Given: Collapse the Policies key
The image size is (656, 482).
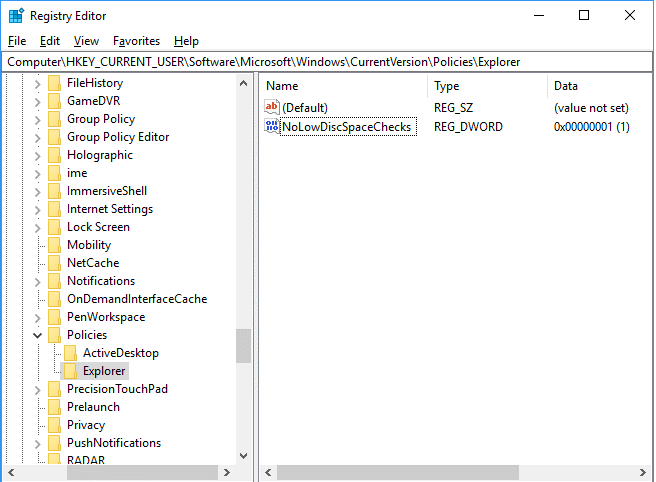Looking at the screenshot, I should coord(38,336).
